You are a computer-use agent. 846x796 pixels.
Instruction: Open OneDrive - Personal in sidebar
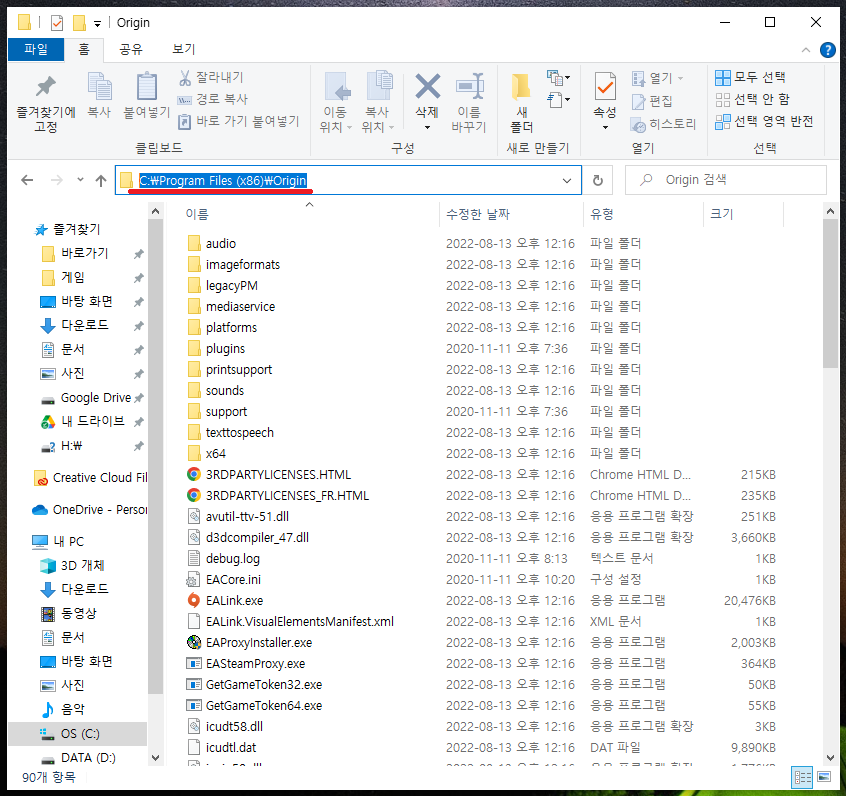click(90, 510)
